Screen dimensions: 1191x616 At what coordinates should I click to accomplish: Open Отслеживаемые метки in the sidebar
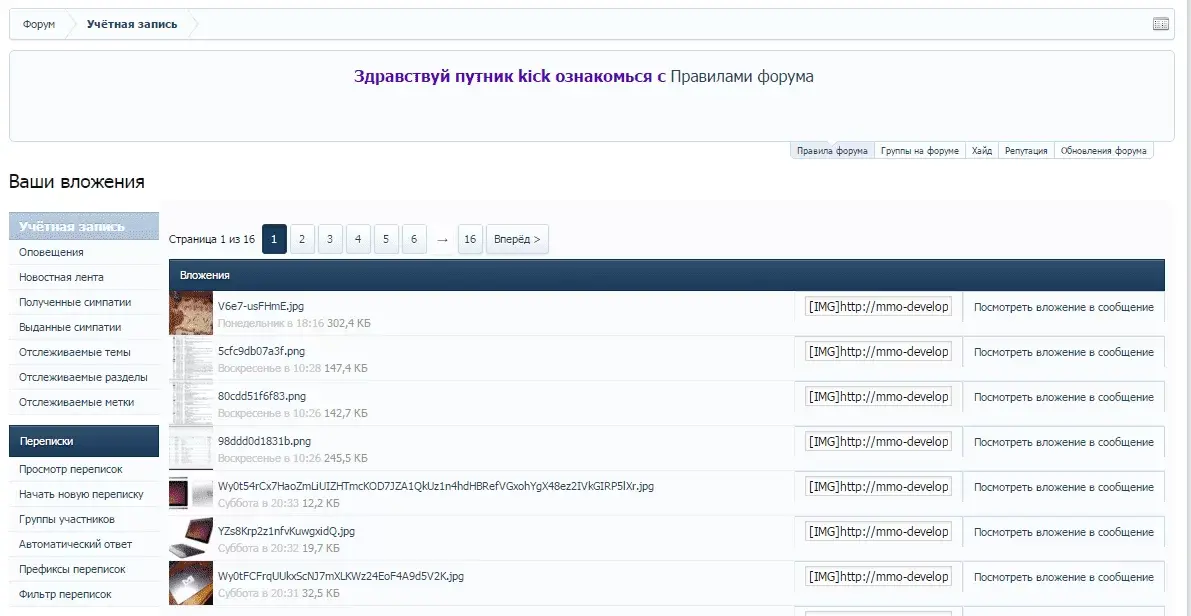click(84, 403)
